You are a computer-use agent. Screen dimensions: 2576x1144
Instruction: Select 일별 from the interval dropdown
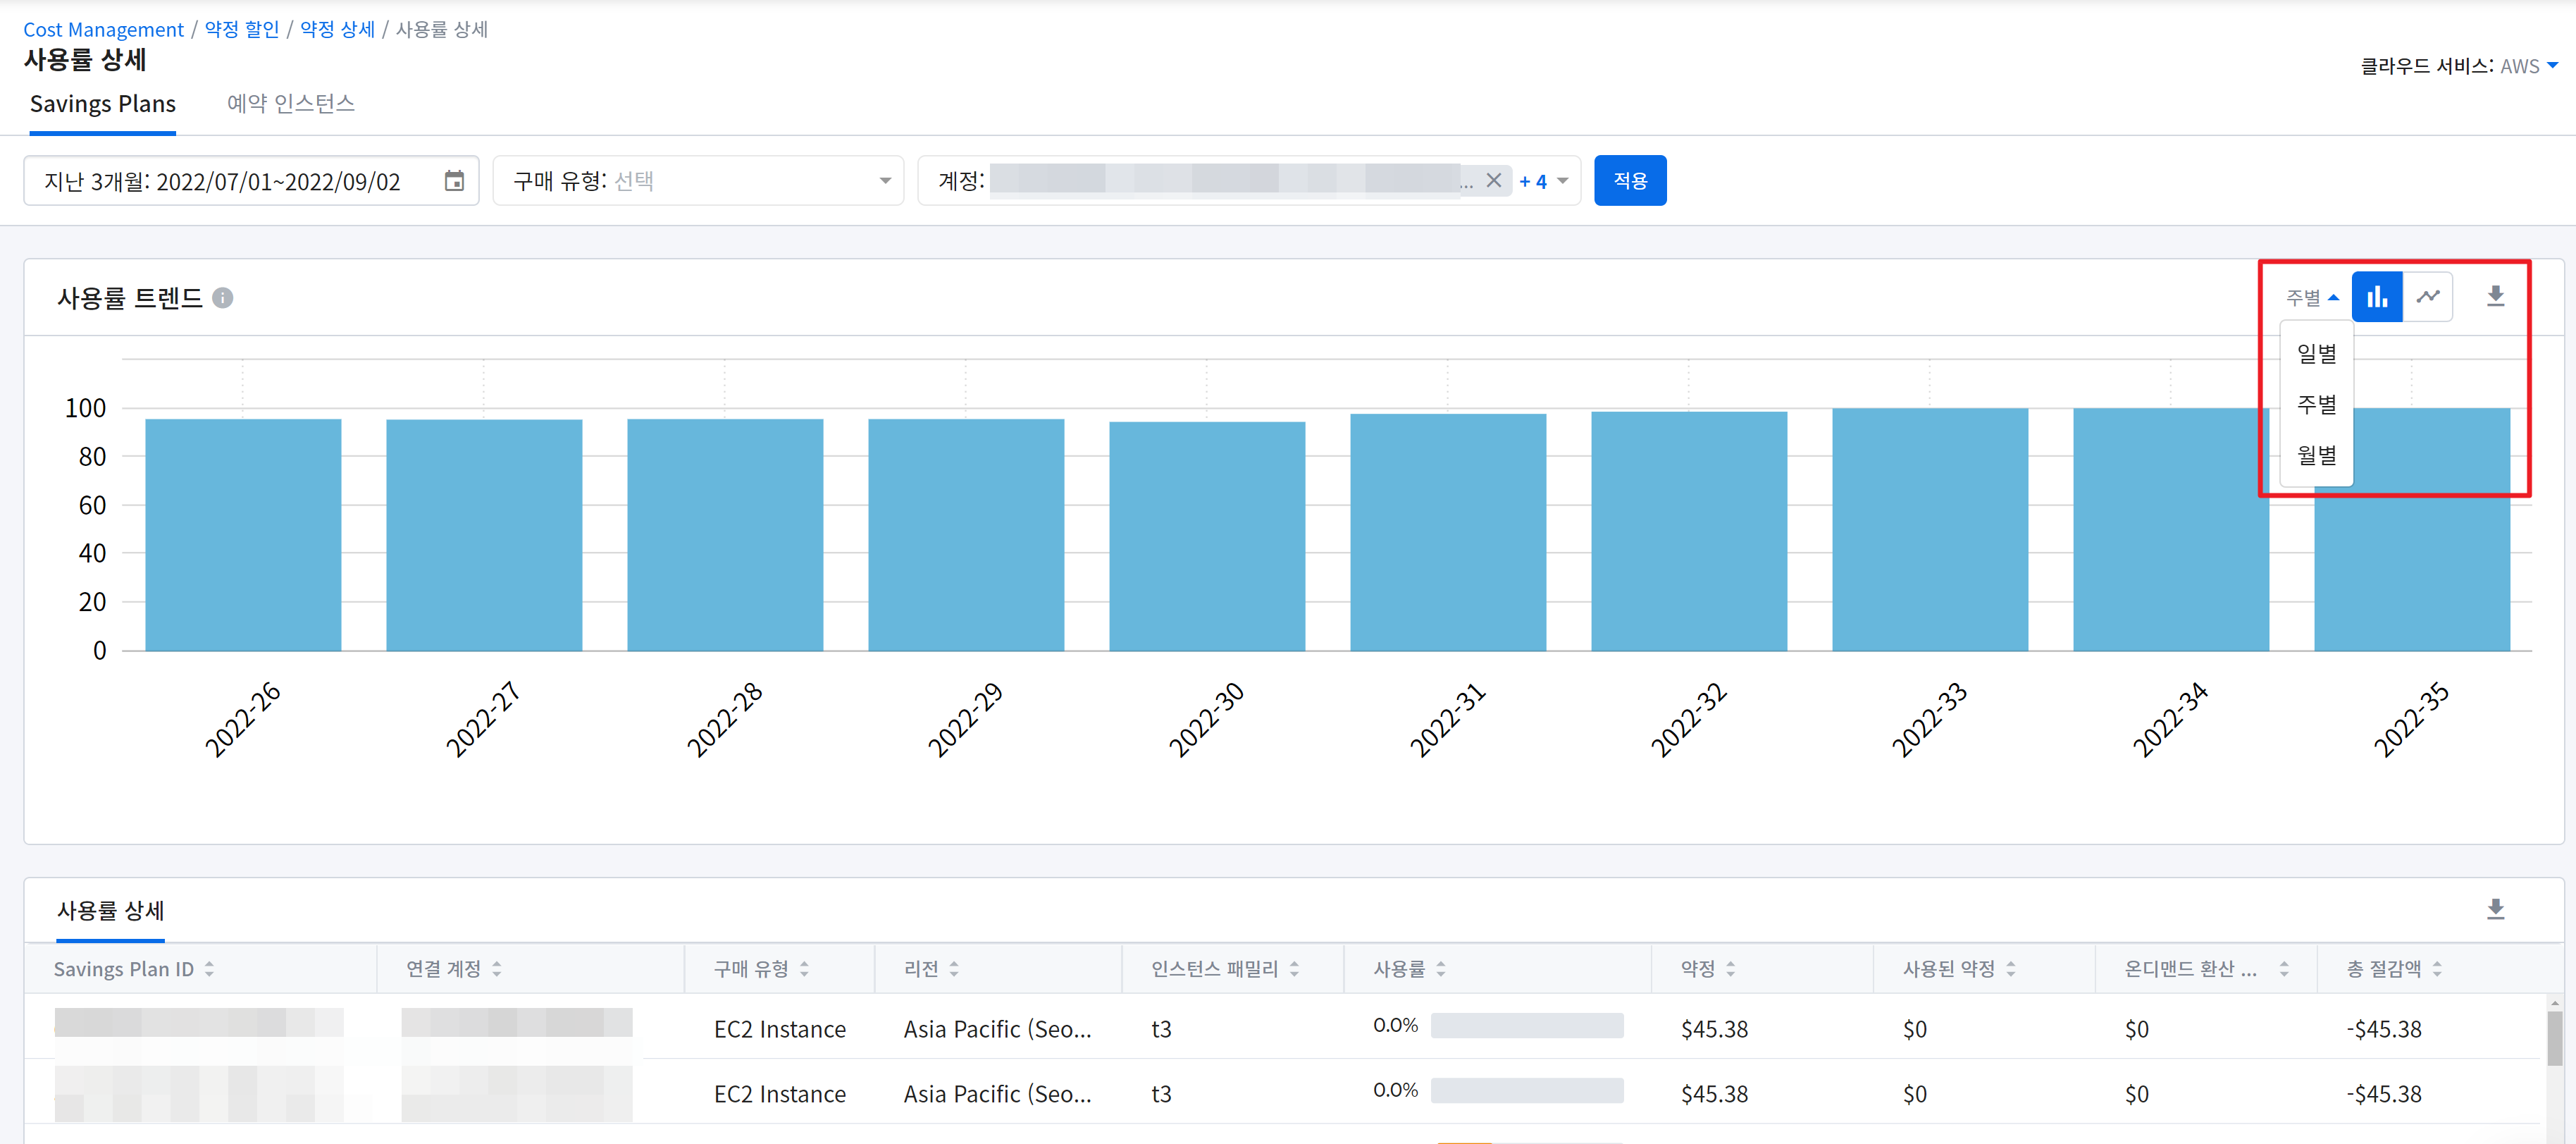[x=2316, y=354]
